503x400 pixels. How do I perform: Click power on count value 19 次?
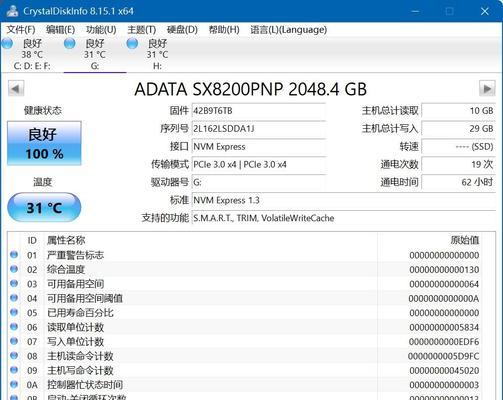pyautogui.click(x=458, y=164)
